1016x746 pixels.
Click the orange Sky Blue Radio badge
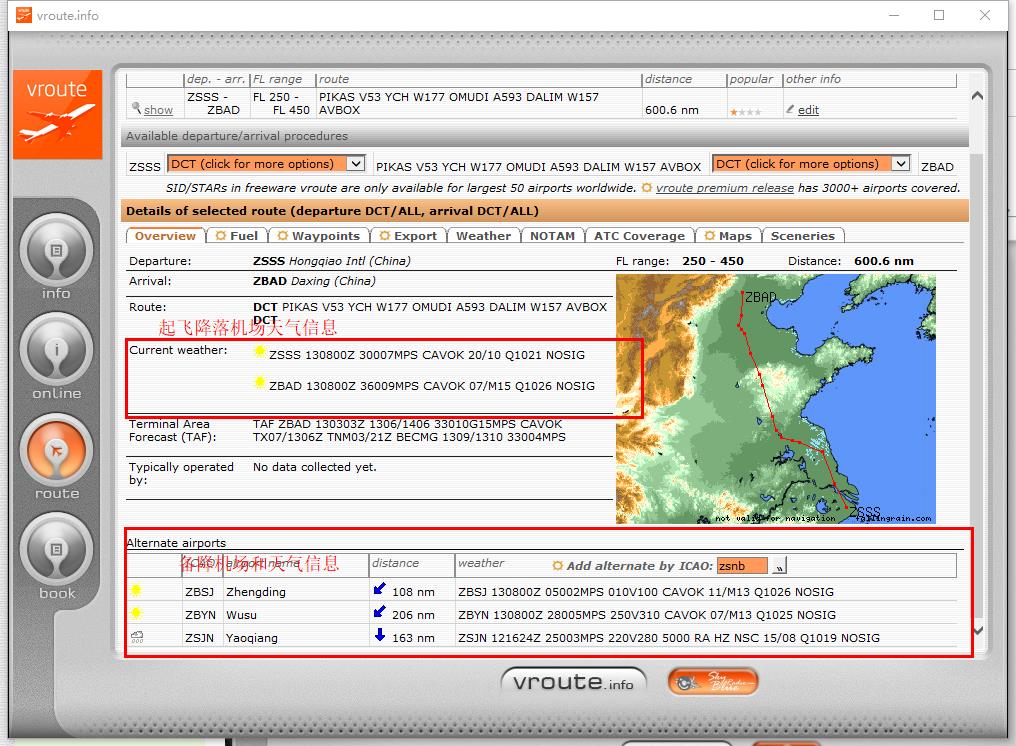712,683
